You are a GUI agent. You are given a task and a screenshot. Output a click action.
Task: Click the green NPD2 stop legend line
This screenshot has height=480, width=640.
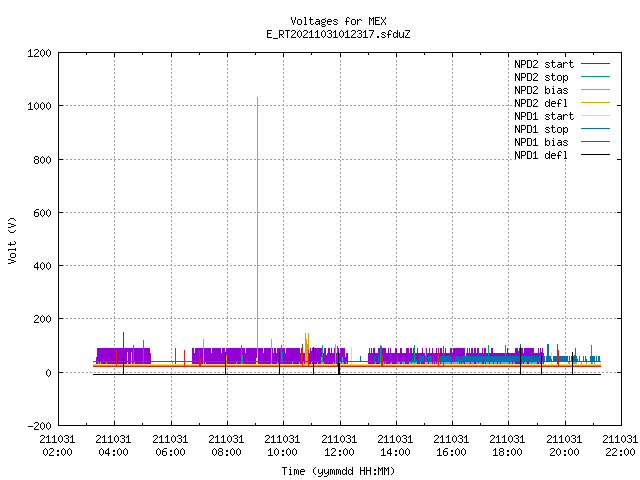tap(596, 77)
